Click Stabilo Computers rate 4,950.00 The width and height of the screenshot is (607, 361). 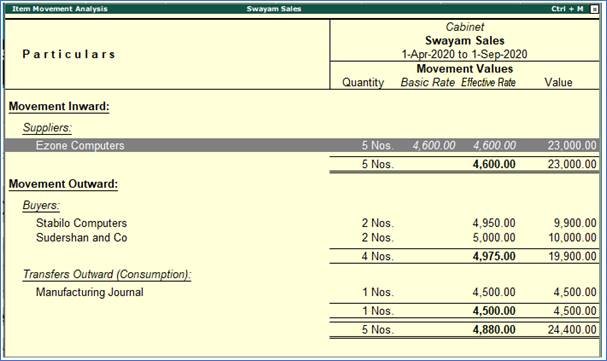pyautogui.click(x=494, y=223)
